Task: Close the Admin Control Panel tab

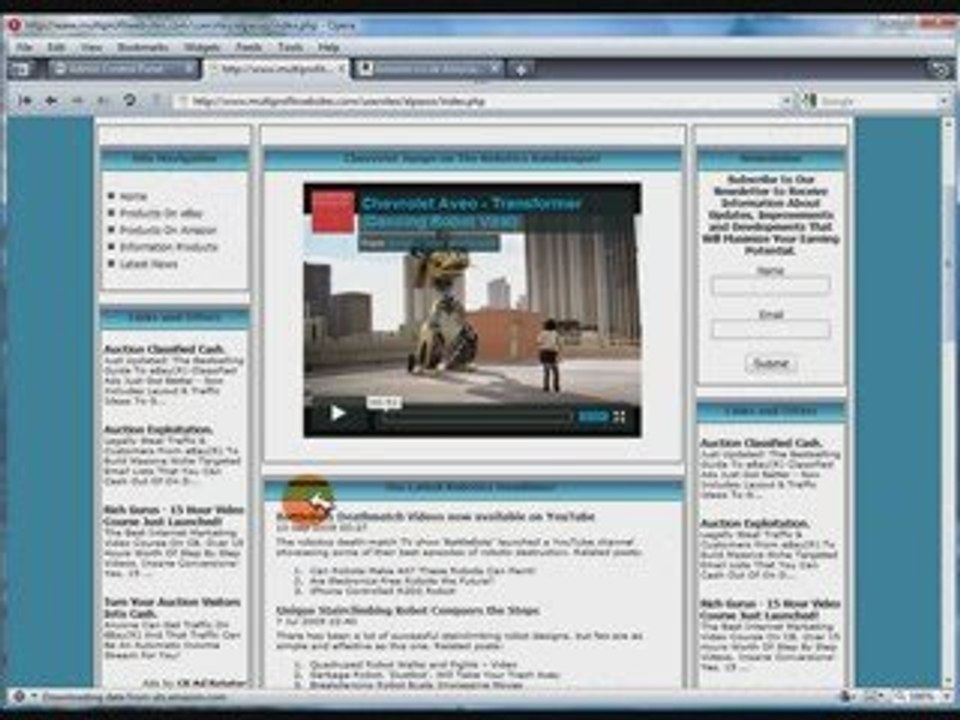Action: 189,68
